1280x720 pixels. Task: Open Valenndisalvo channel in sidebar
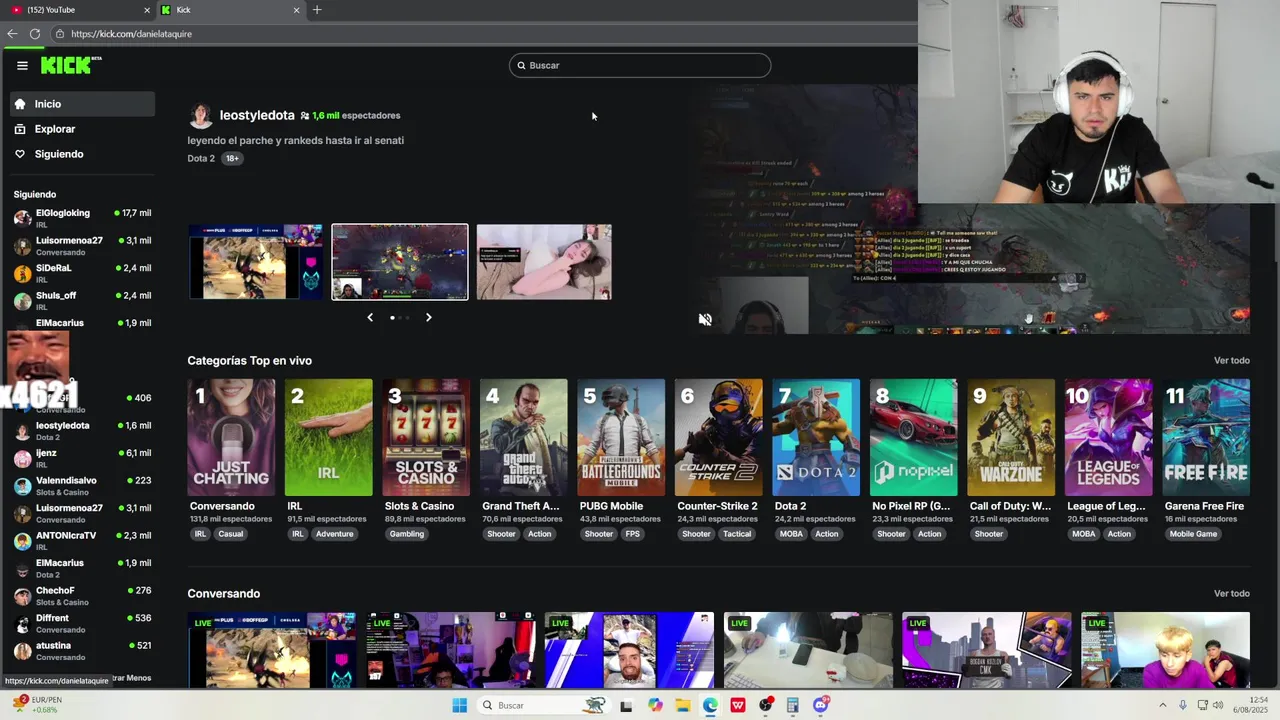83,485
